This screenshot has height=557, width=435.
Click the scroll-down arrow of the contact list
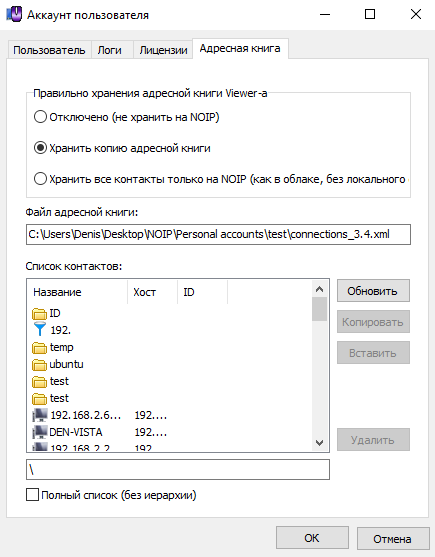(x=320, y=443)
